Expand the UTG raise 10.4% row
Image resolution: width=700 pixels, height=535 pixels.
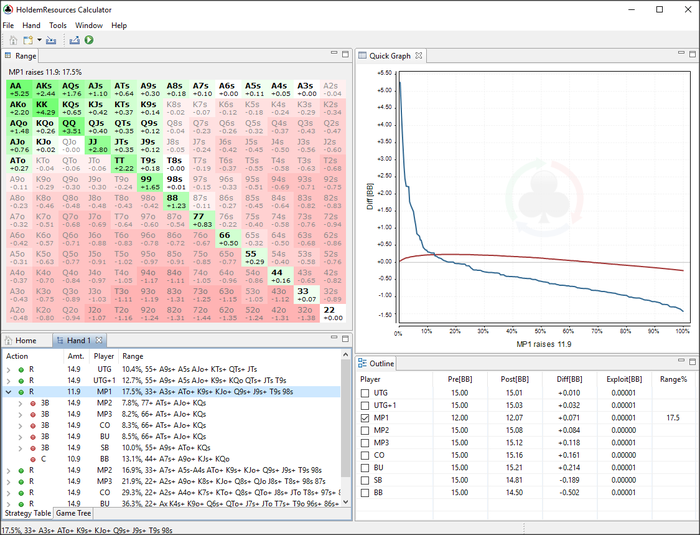pos(8,370)
